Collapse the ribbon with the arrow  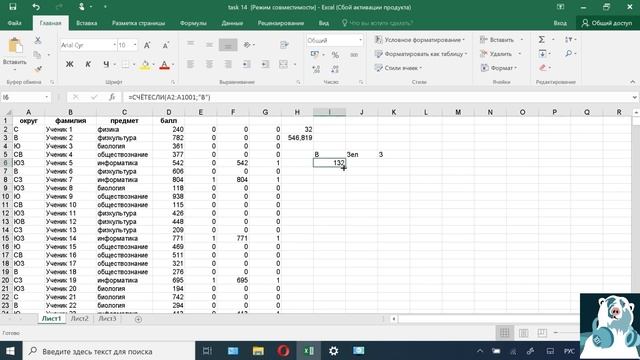(632, 82)
